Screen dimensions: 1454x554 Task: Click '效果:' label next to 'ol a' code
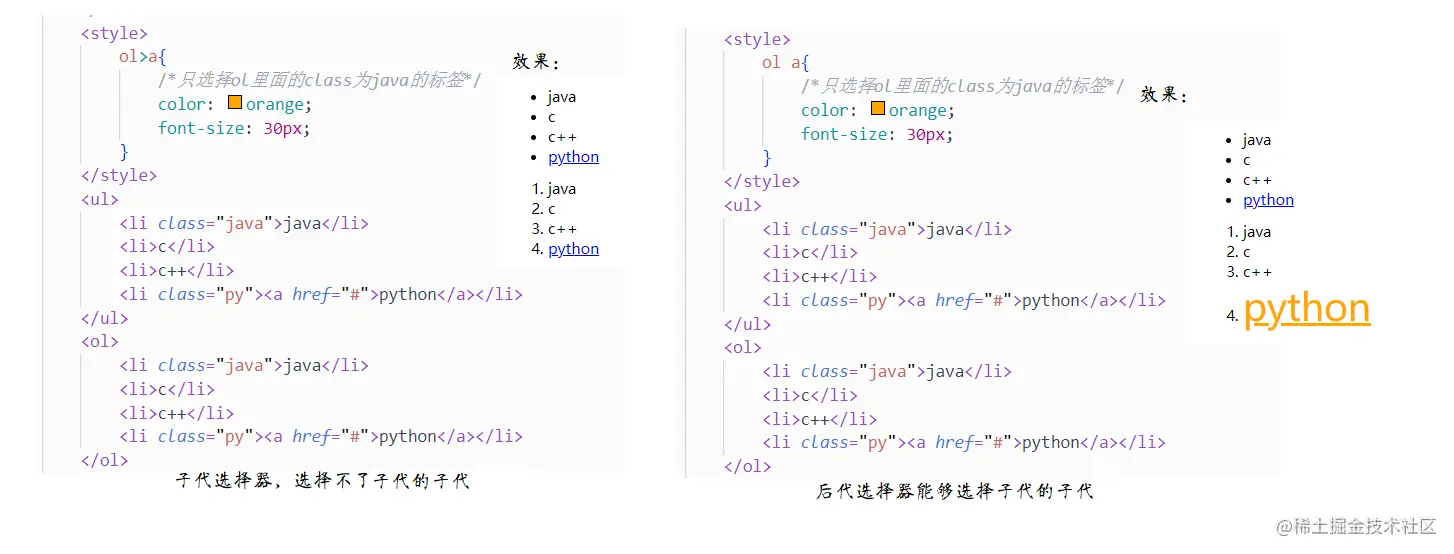[x=1165, y=95]
